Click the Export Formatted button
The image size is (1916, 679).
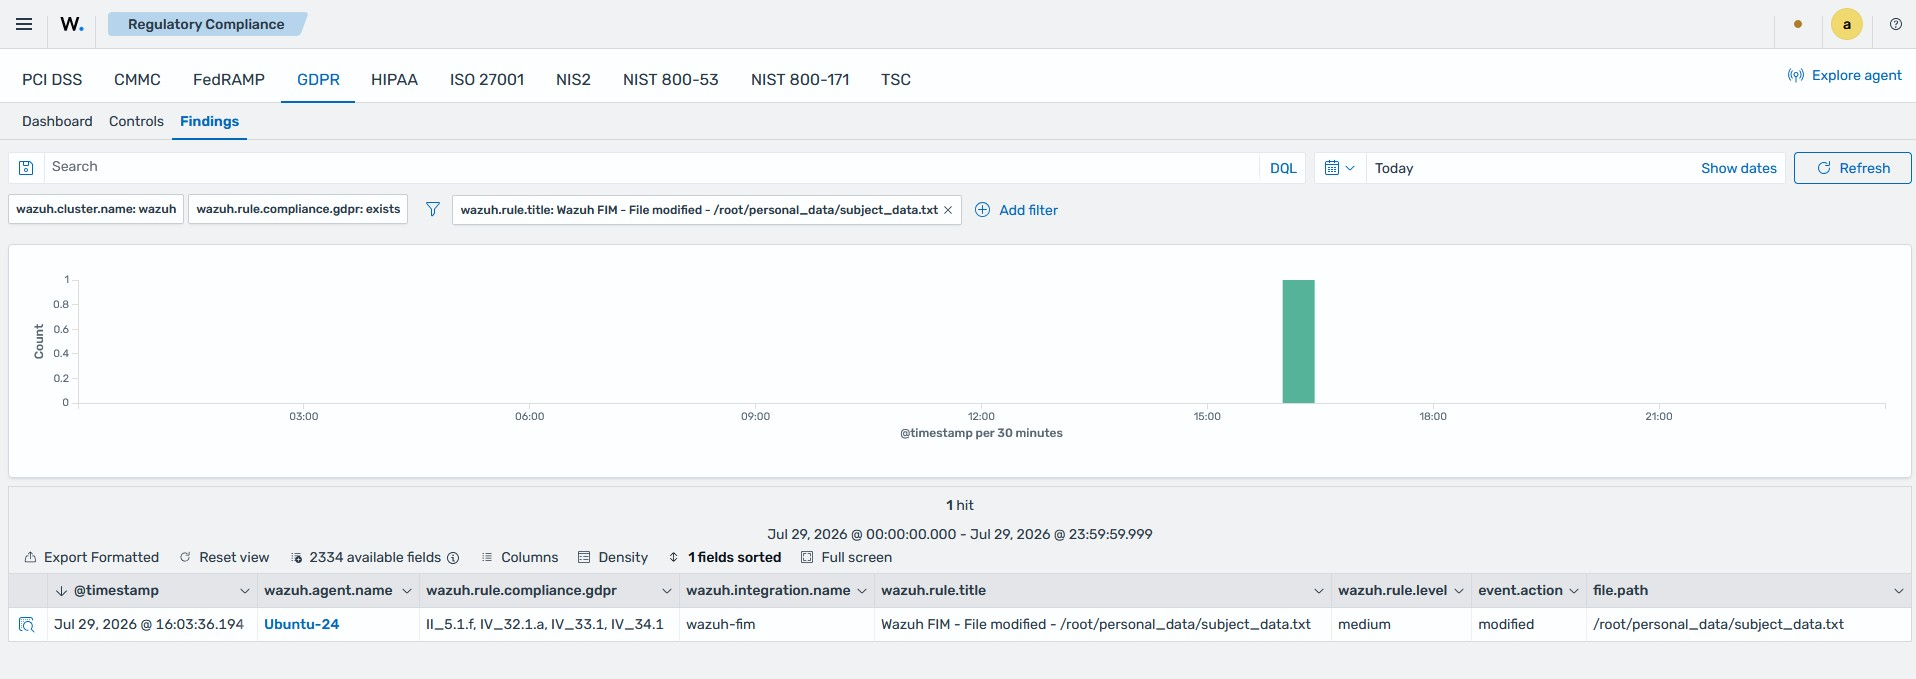(92, 557)
